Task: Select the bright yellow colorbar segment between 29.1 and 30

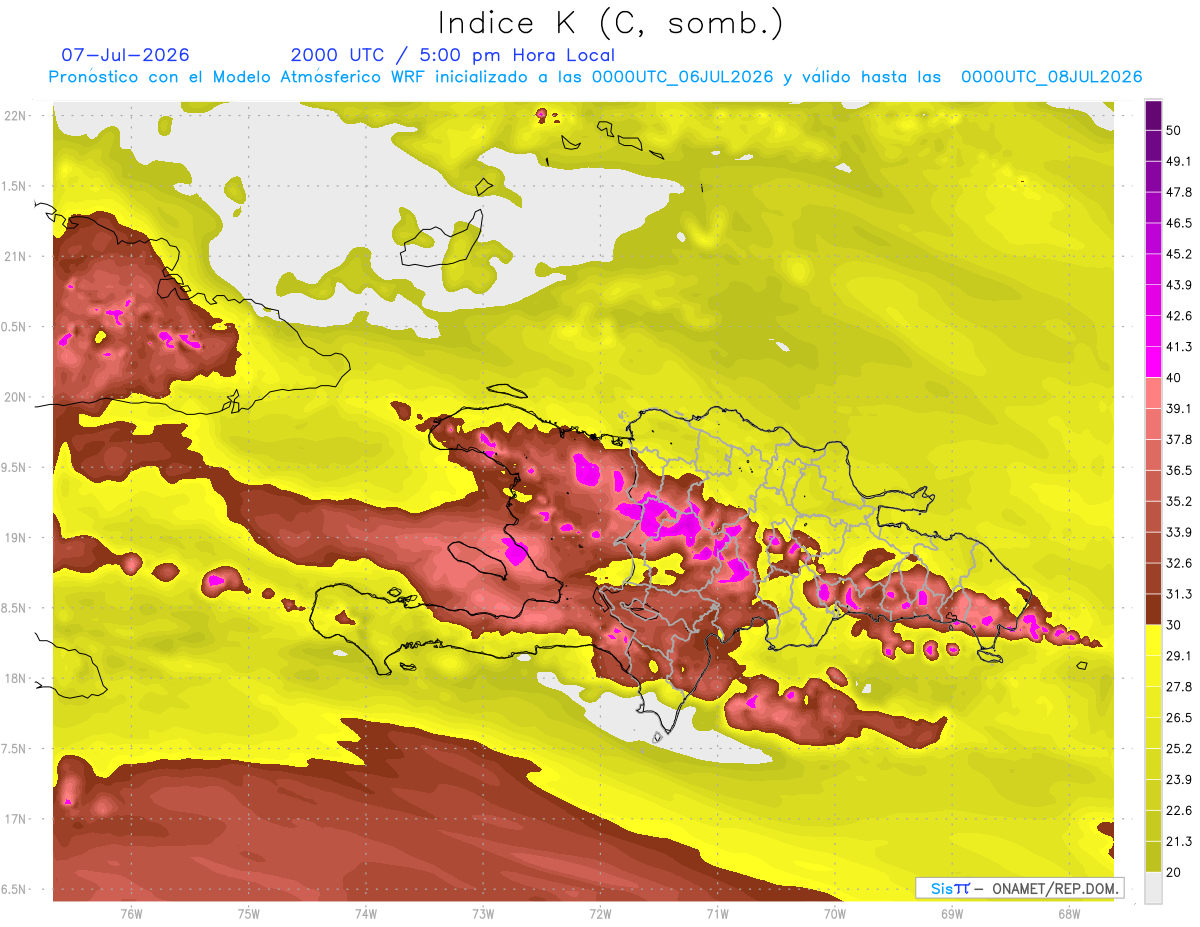Action: pyautogui.click(x=1154, y=640)
